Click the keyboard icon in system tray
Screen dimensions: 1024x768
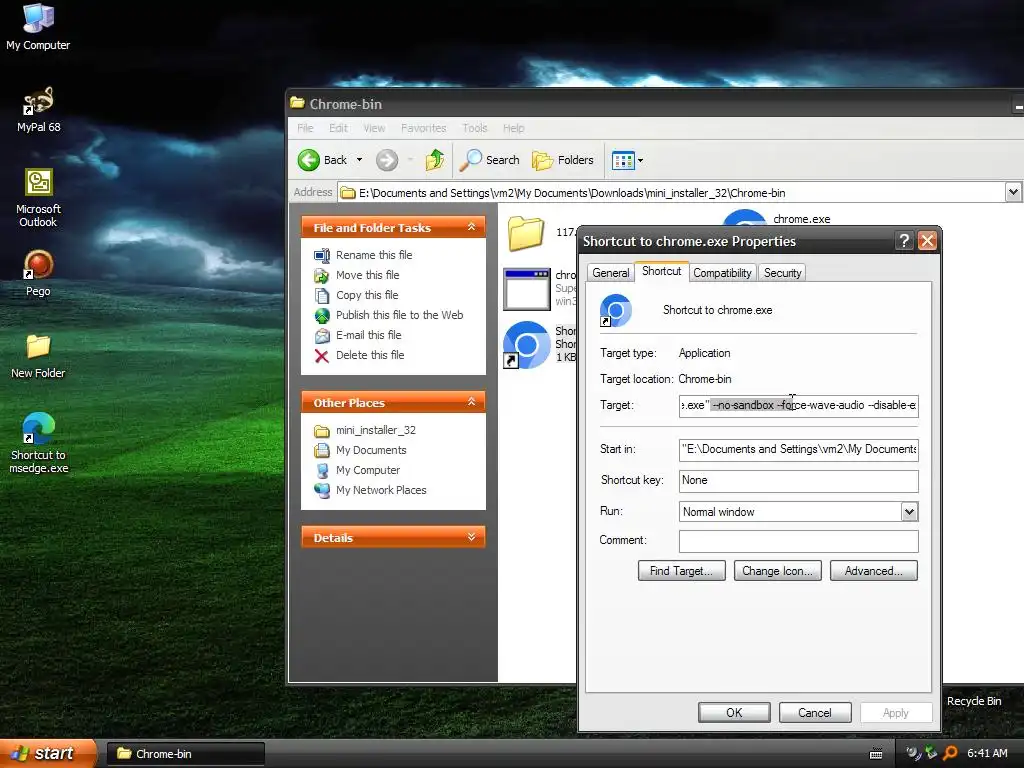[x=876, y=754]
